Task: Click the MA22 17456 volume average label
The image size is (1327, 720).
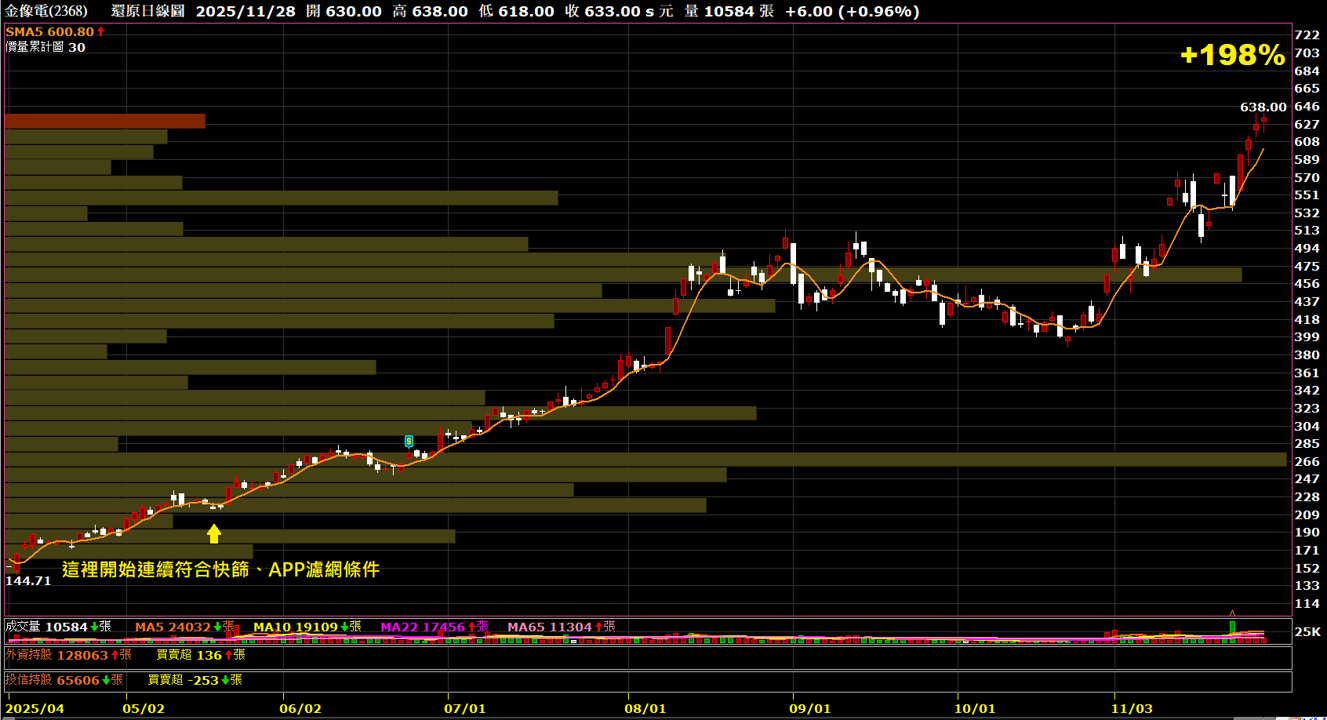Action: (x=434, y=627)
